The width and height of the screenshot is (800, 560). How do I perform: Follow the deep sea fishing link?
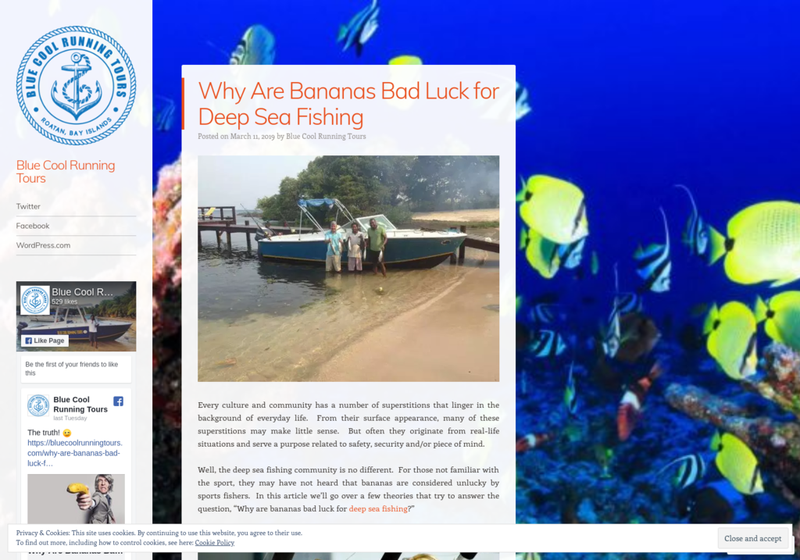(x=378, y=508)
